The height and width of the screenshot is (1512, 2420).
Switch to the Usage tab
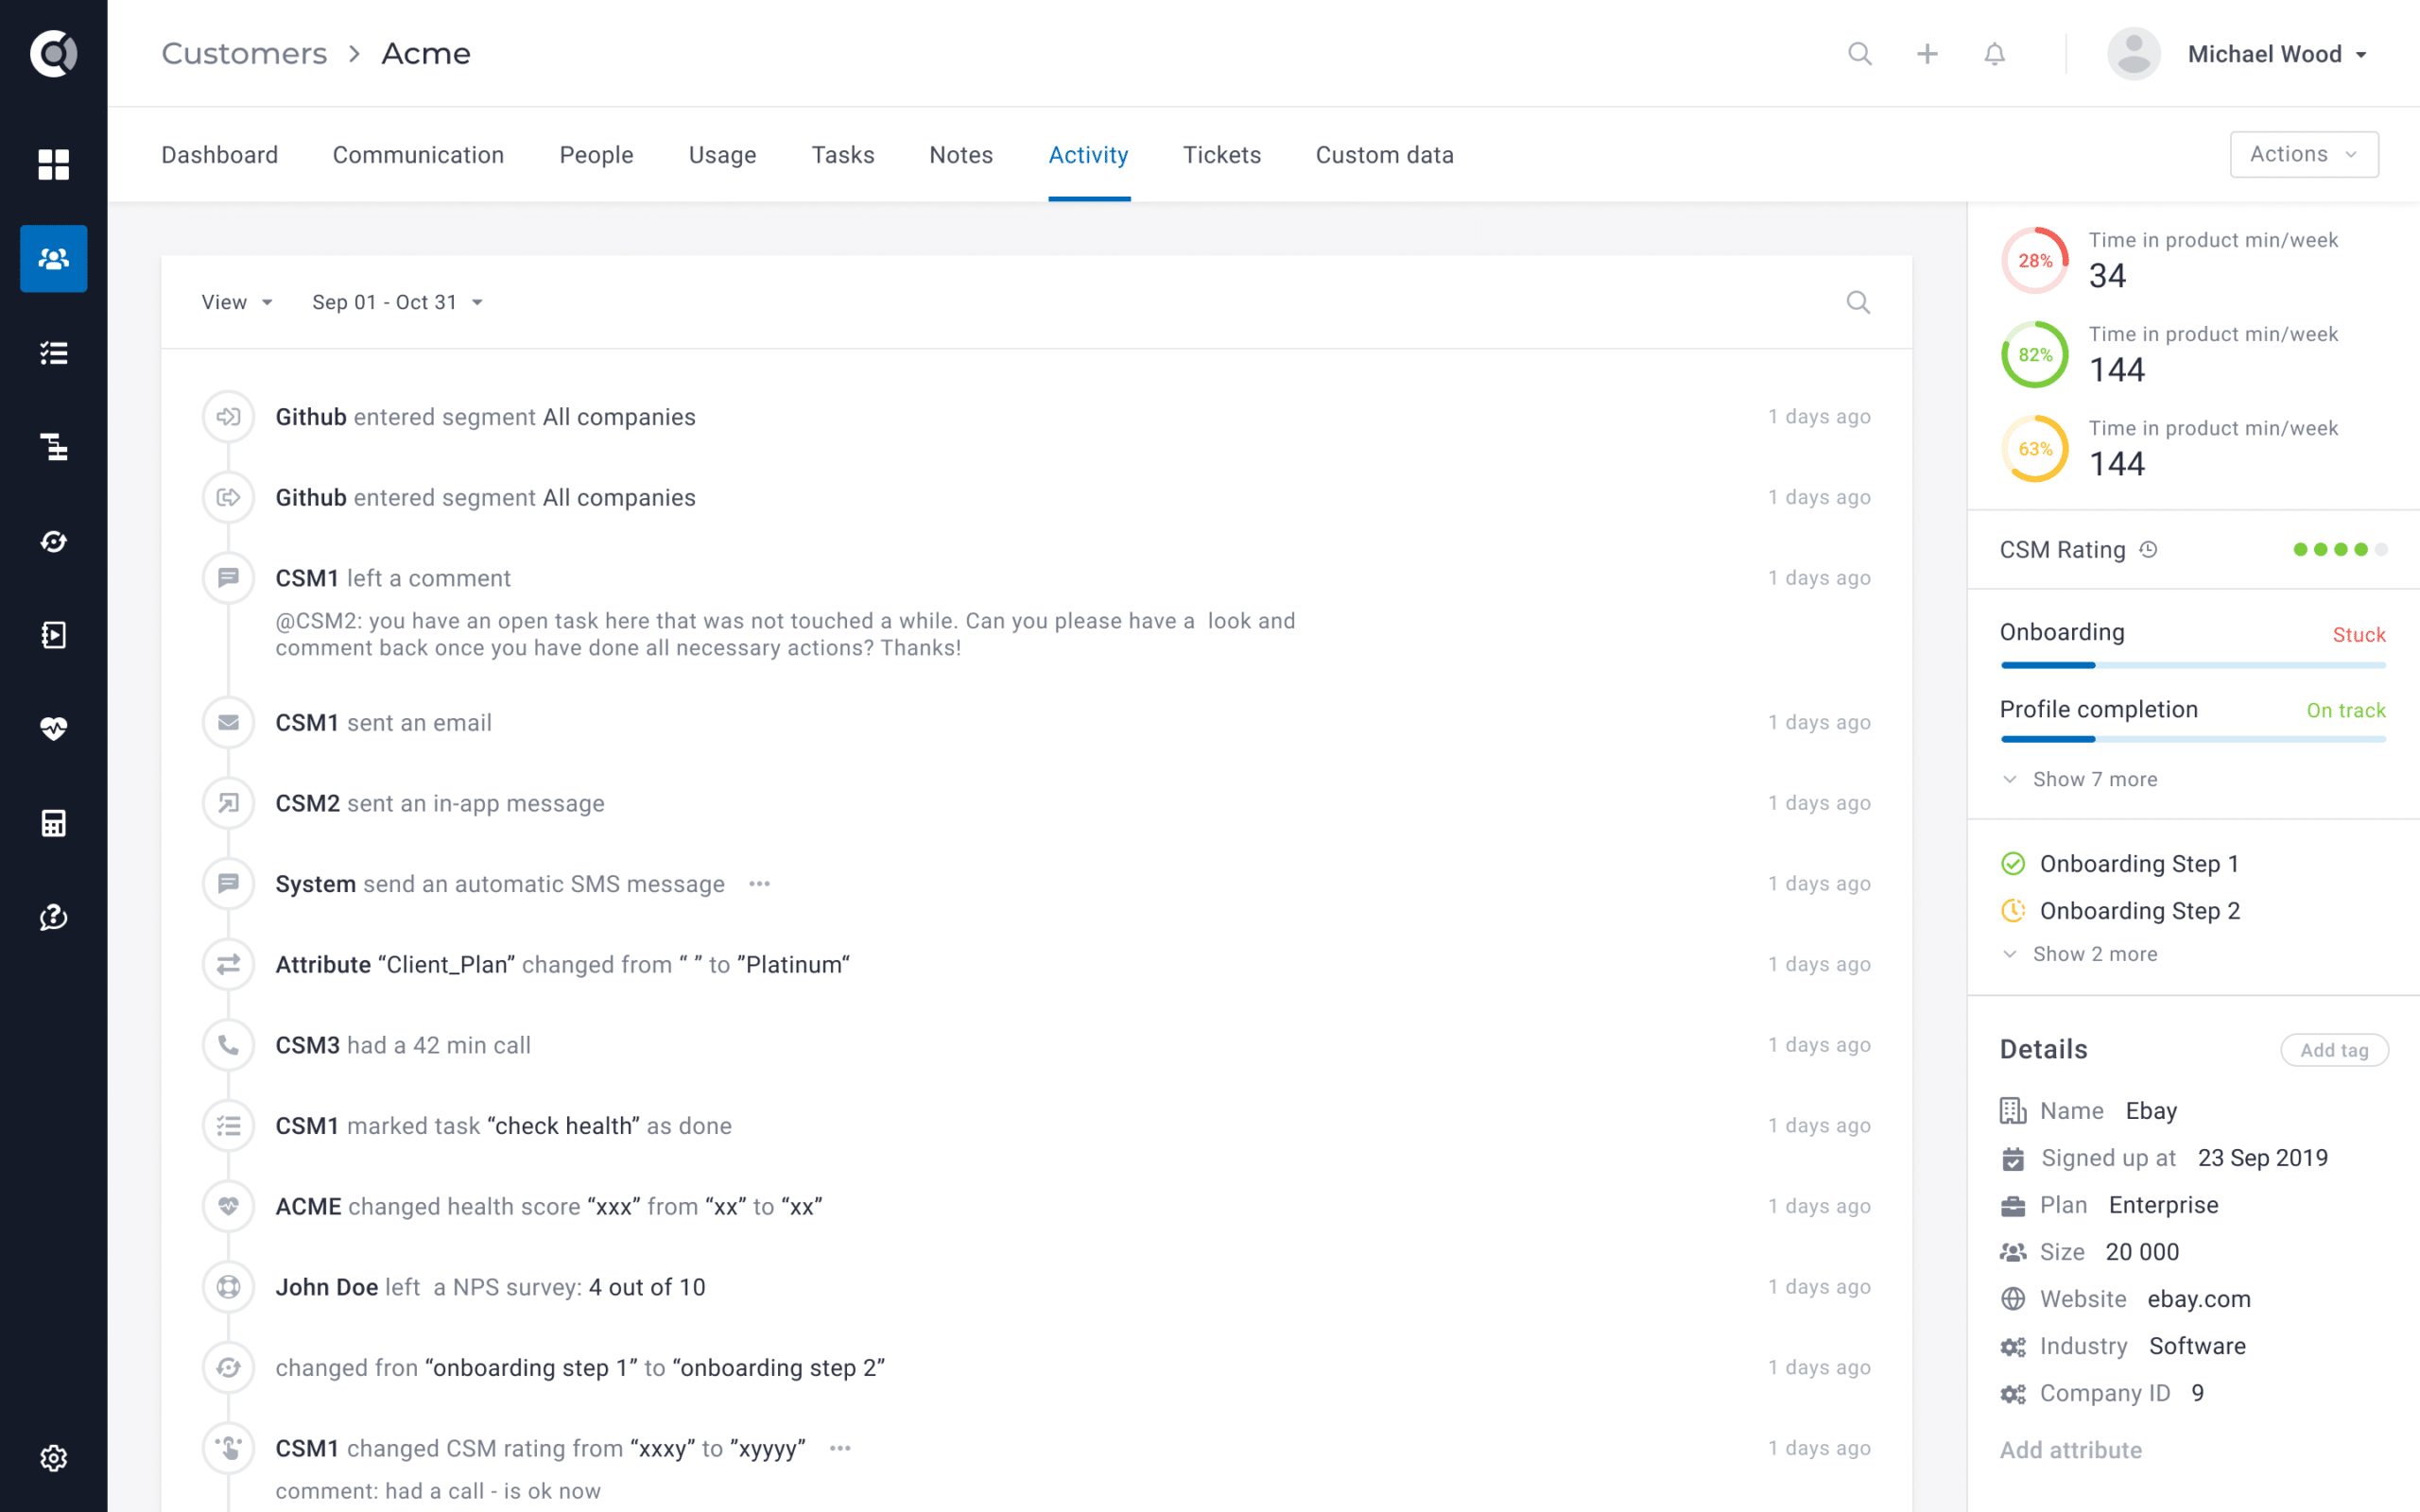[x=722, y=155]
